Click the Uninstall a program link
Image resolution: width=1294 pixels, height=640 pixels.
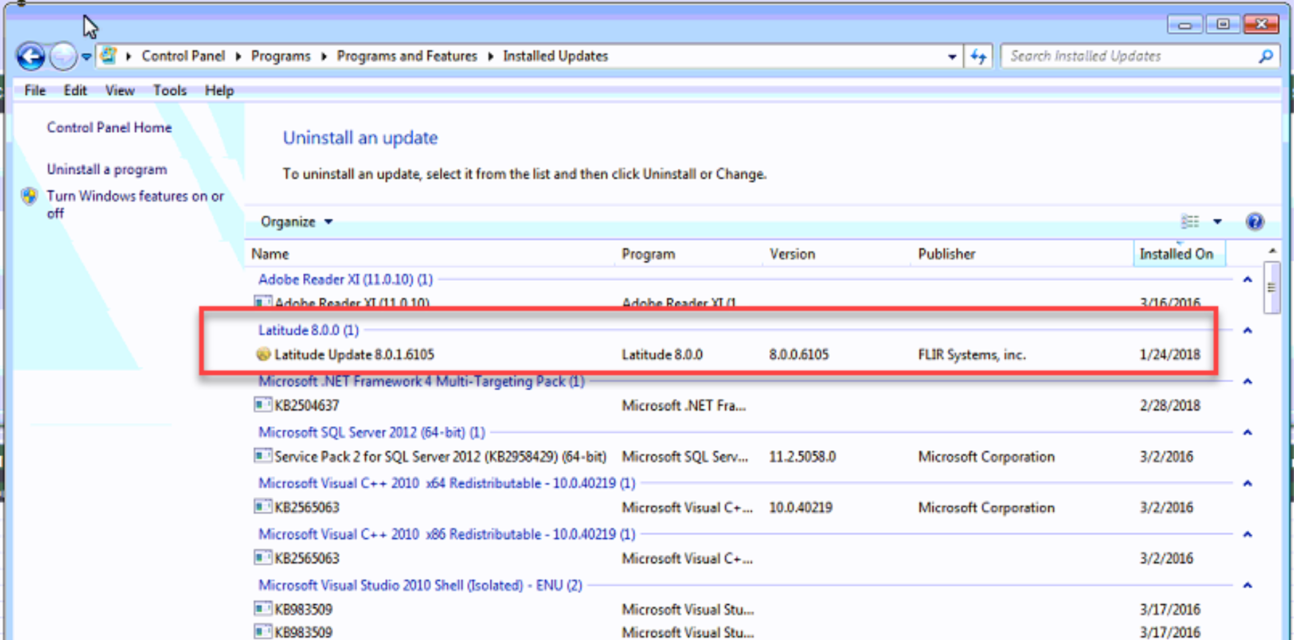click(107, 170)
